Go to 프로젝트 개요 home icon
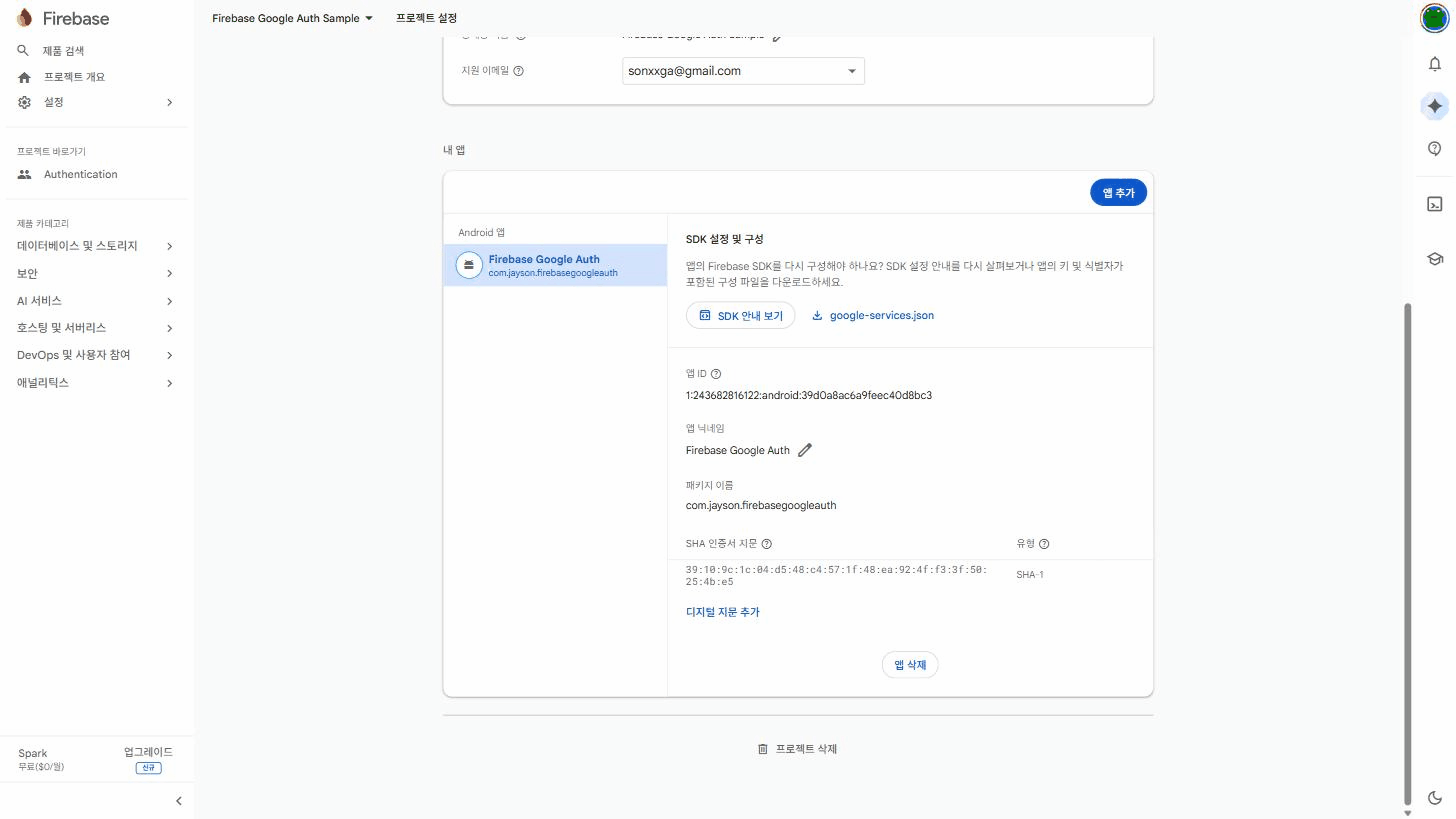 point(24,77)
